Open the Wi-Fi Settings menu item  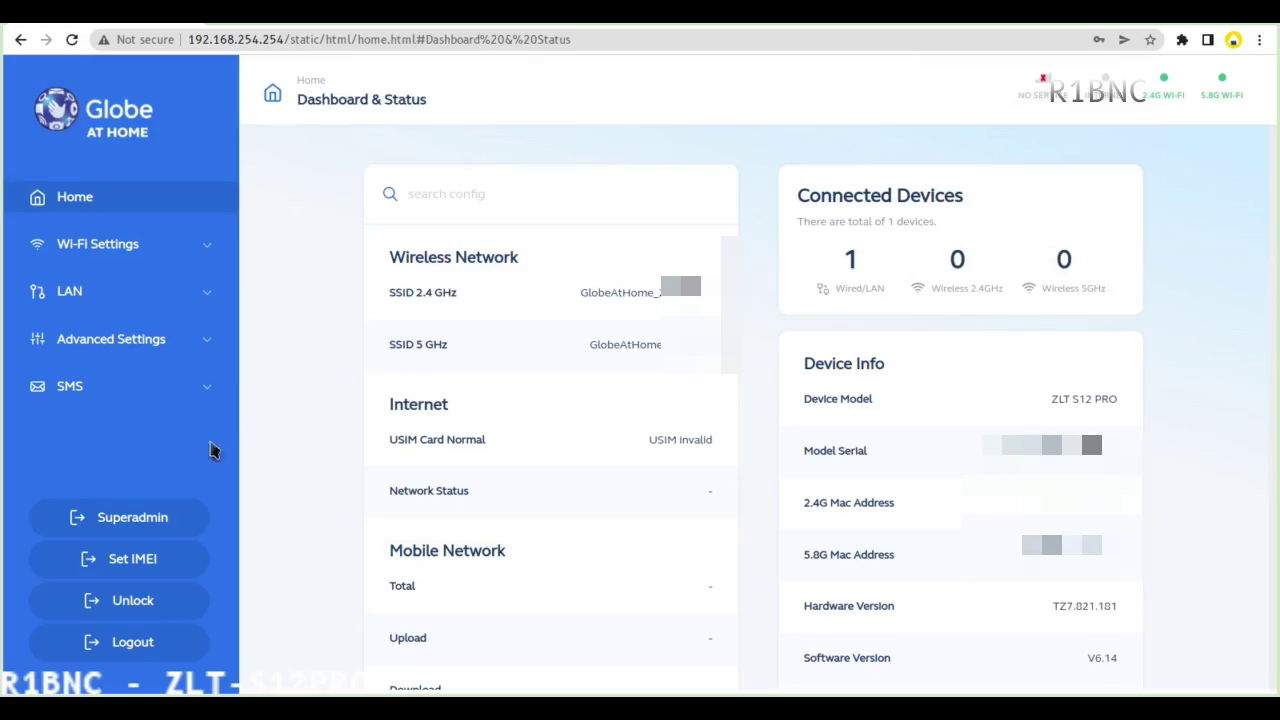[x=120, y=244]
